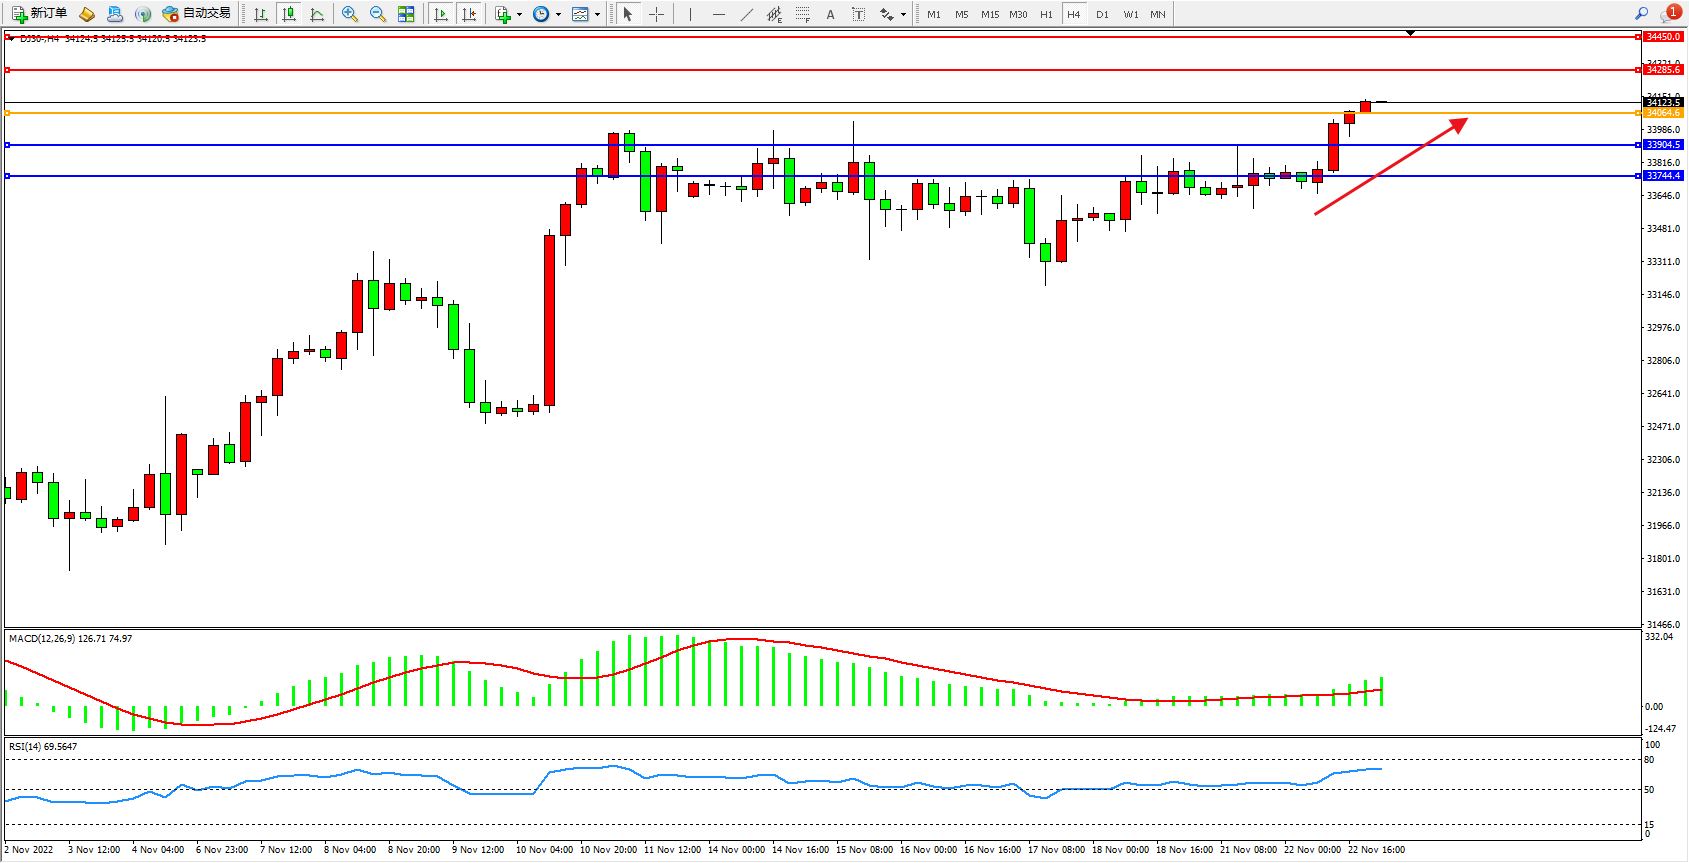Screen dimensions: 1689x863
Task: Pick the trendline drawing tool
Action: click(746, 14)
